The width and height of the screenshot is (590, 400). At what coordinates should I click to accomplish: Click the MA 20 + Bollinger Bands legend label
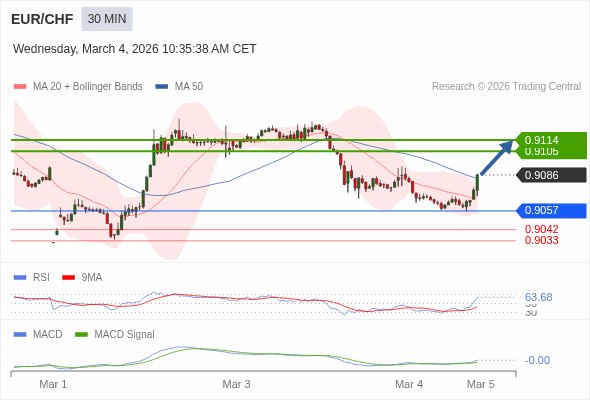click(88, 87)
